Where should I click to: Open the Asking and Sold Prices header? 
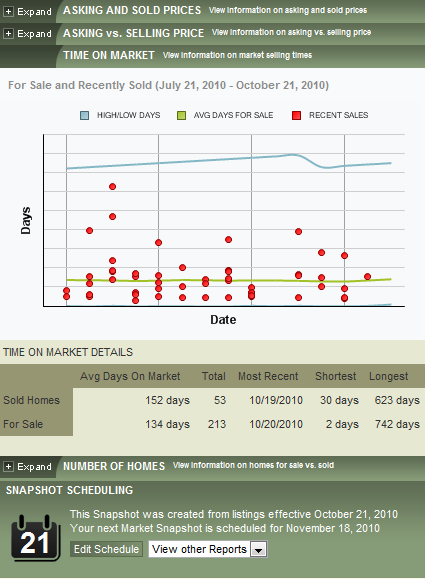tap(132, 10)
